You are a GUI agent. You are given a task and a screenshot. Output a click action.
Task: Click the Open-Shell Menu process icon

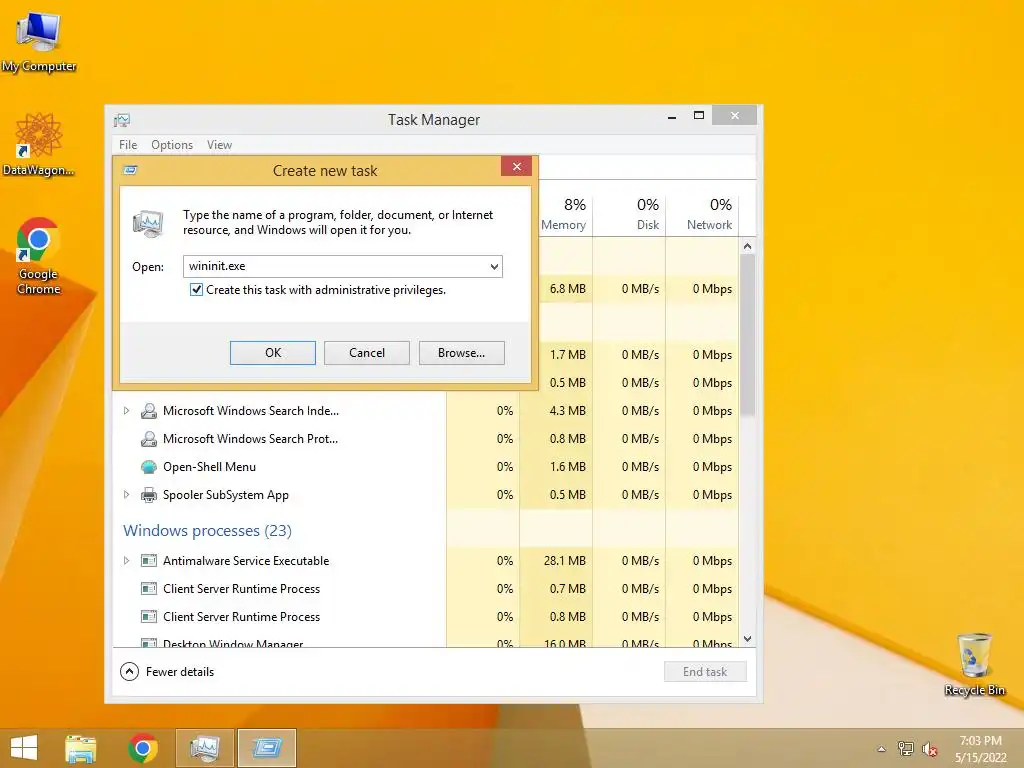(x=149, y=467)
